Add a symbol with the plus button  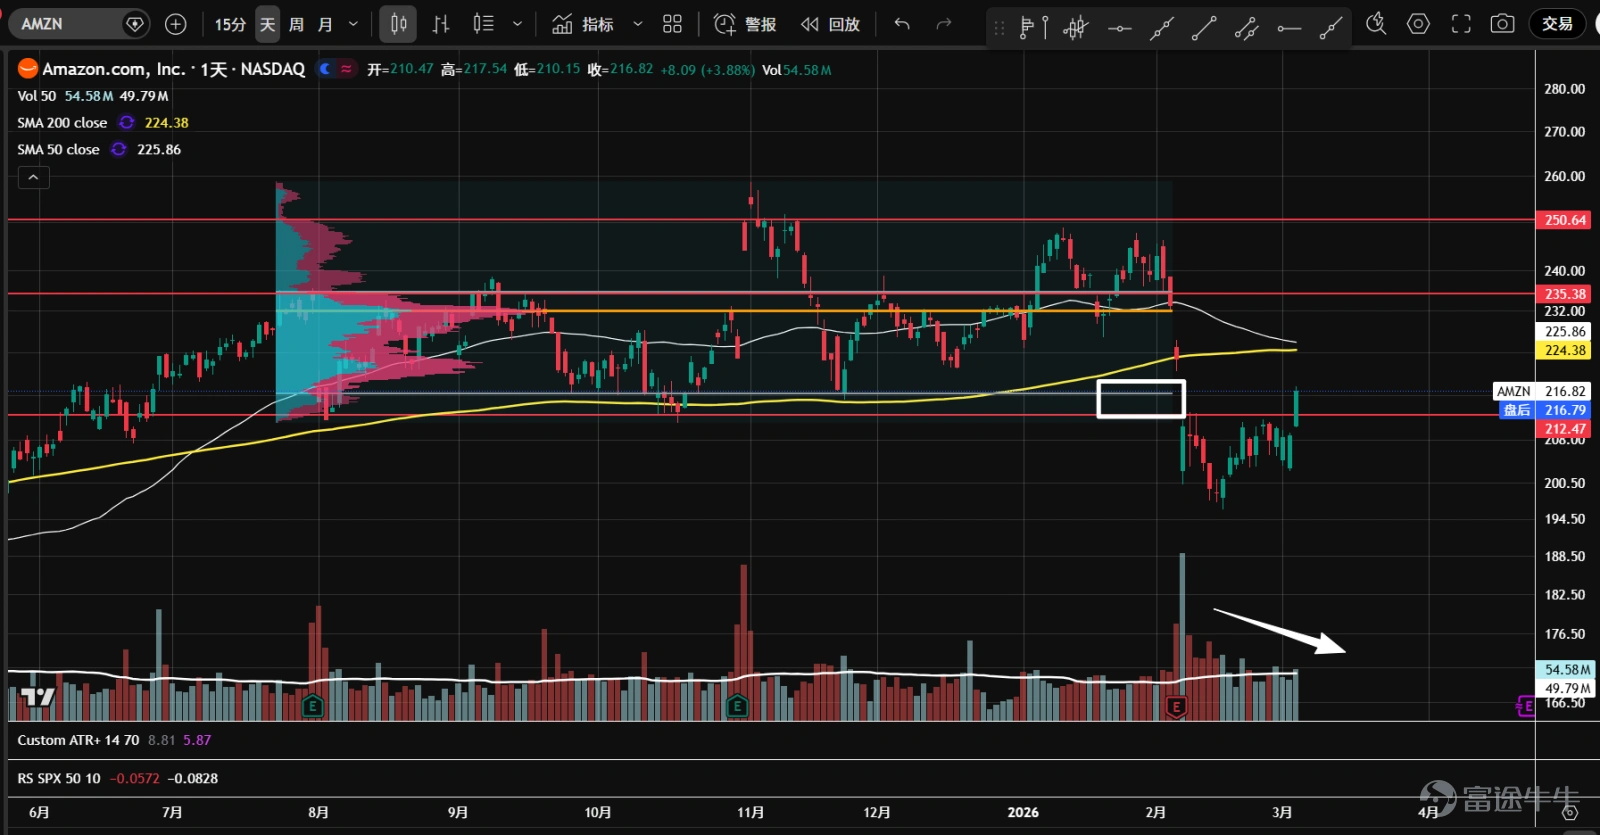(175, 24)
